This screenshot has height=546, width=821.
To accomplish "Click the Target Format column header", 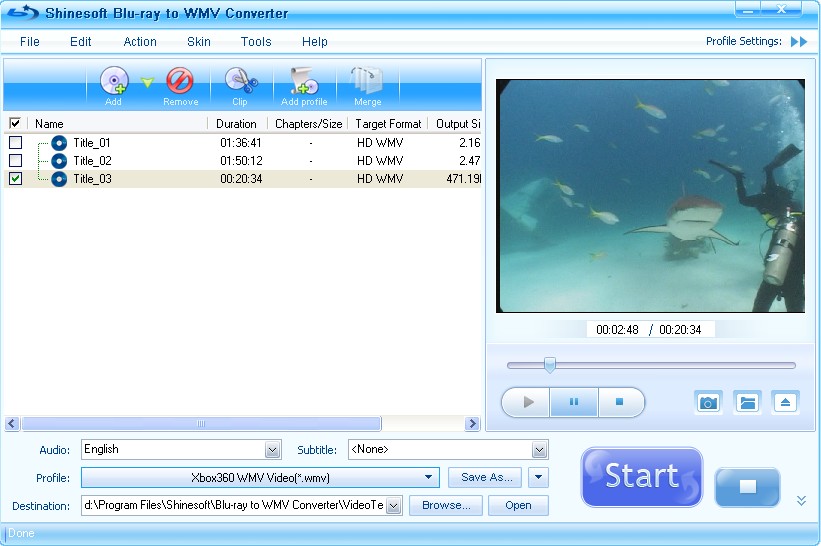I will pyautogui.click(x=388, y=124).
